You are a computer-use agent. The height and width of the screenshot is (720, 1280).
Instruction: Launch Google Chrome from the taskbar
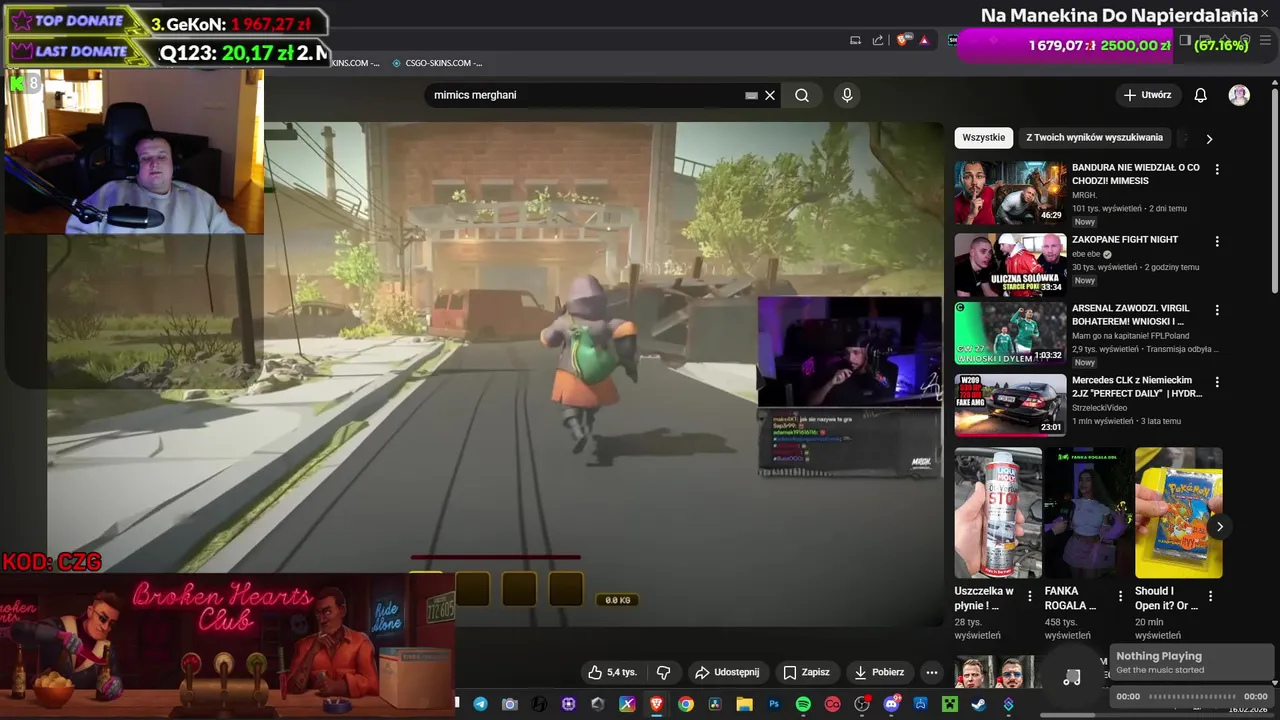[x=686, y=704]
